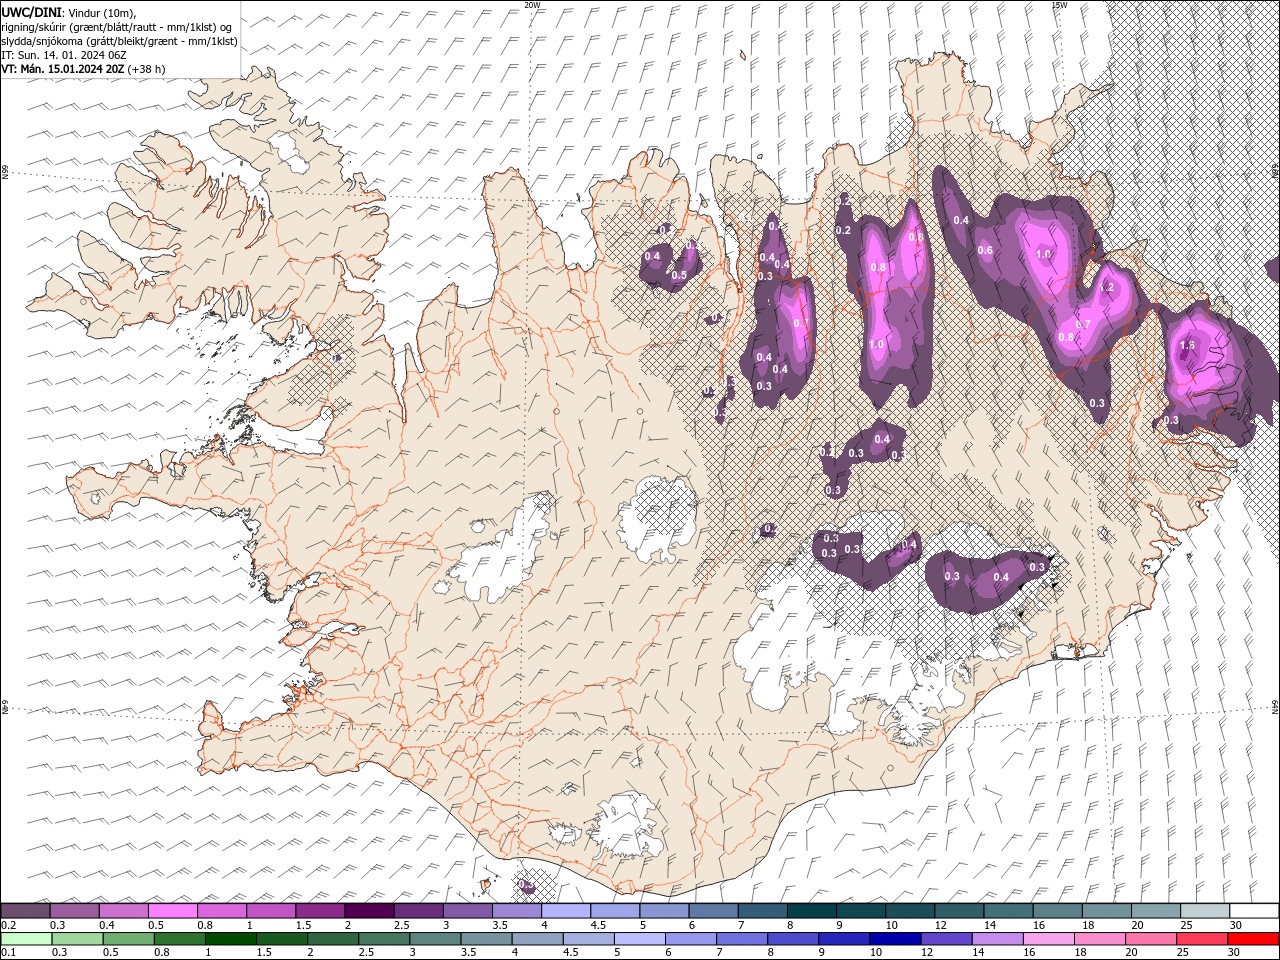
Task: Pick the upper-row 0.3 purple-mauve swatch
Action: (x=74, y=911)
